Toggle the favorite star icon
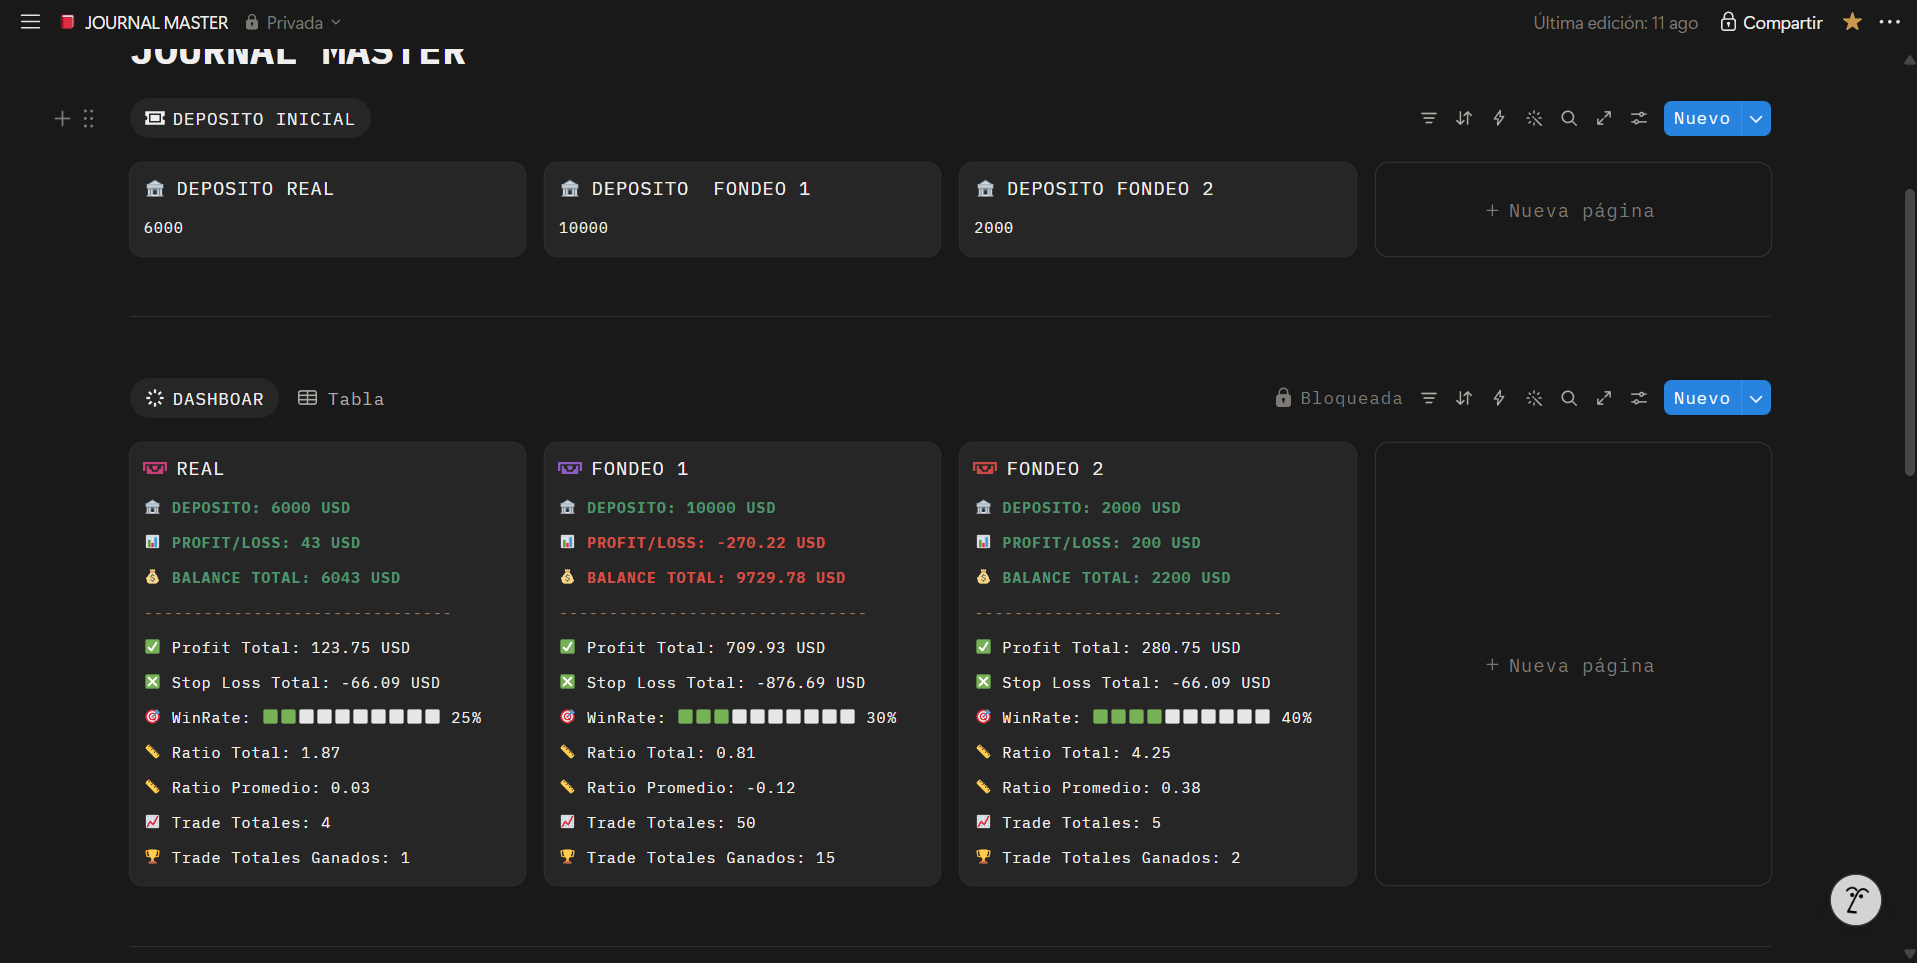Image resolution: width=1917 pixels, height=963 pixels. pyautogui.click(x=1852, y=22)
